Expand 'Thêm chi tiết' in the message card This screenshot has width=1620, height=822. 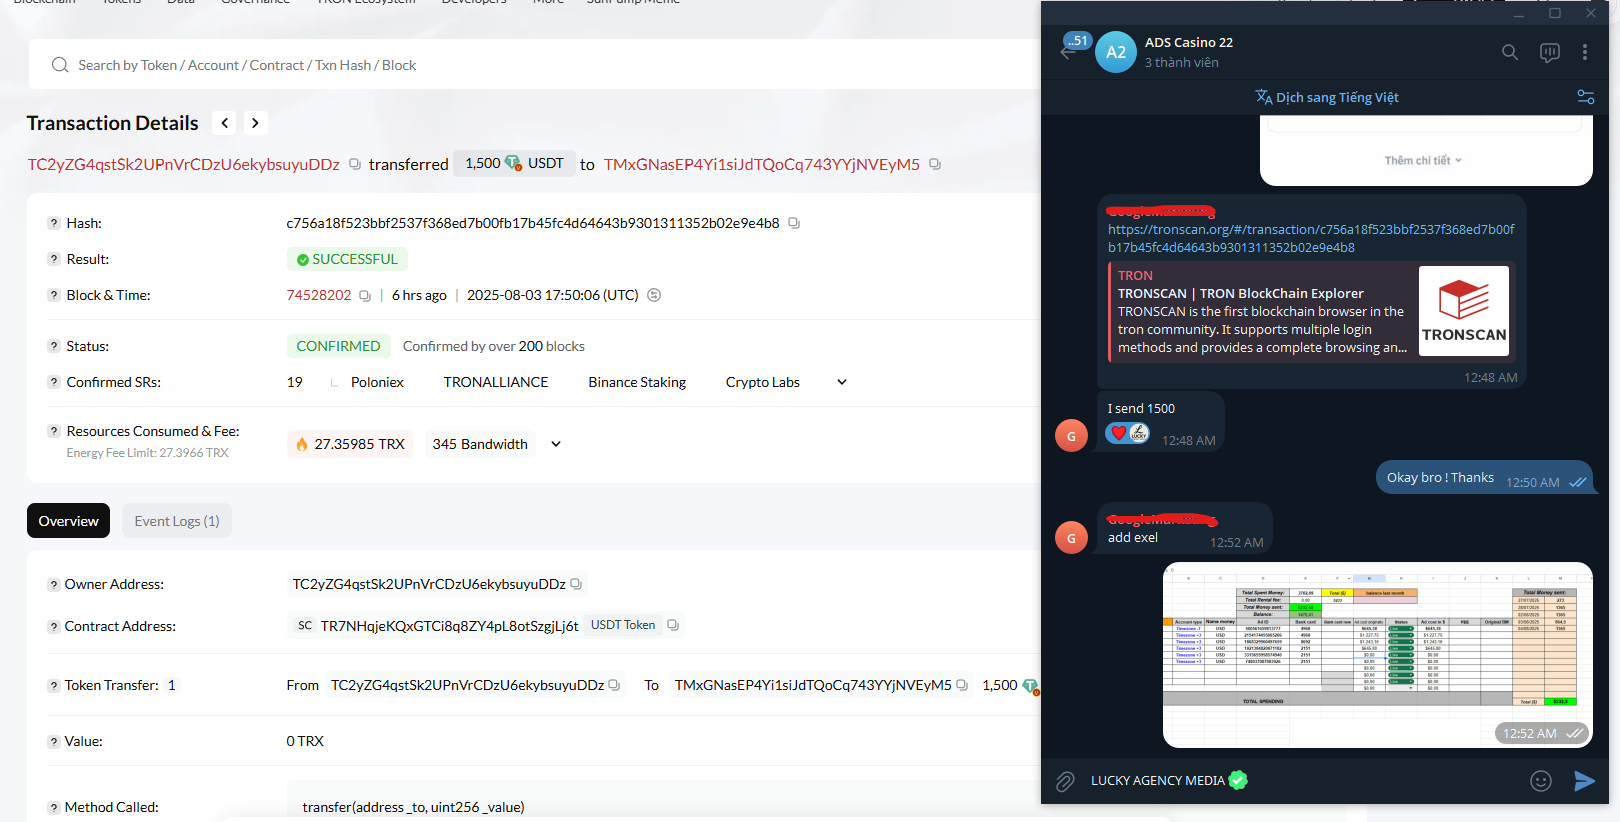point(1423,160)
